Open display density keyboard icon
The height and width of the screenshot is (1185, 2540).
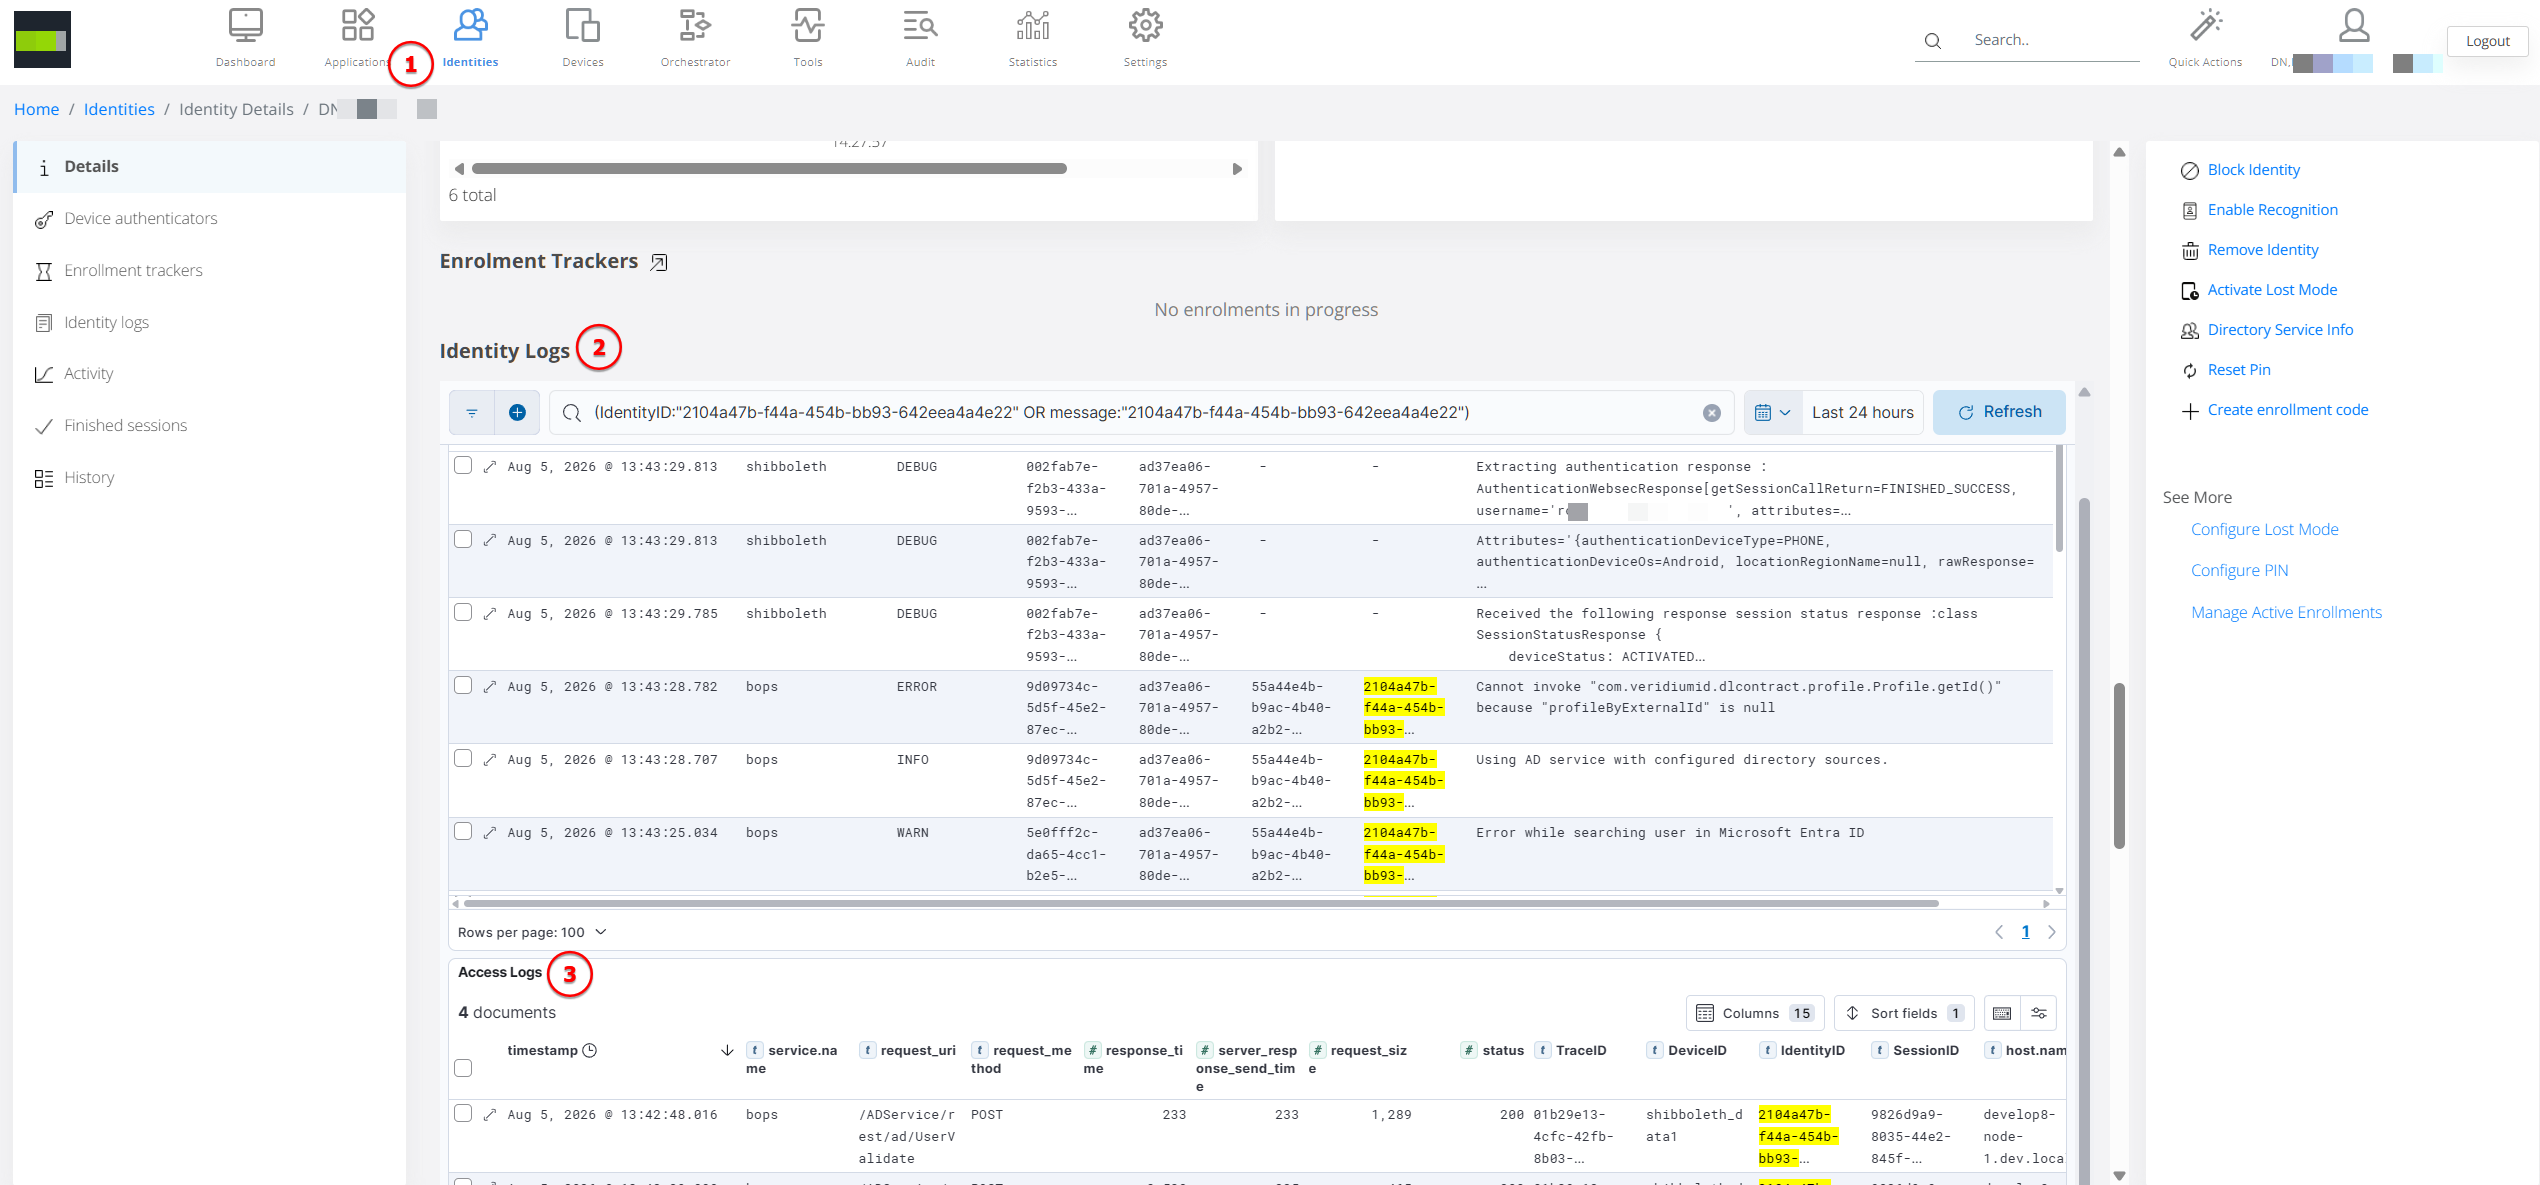click(x=2002, y=1013)
